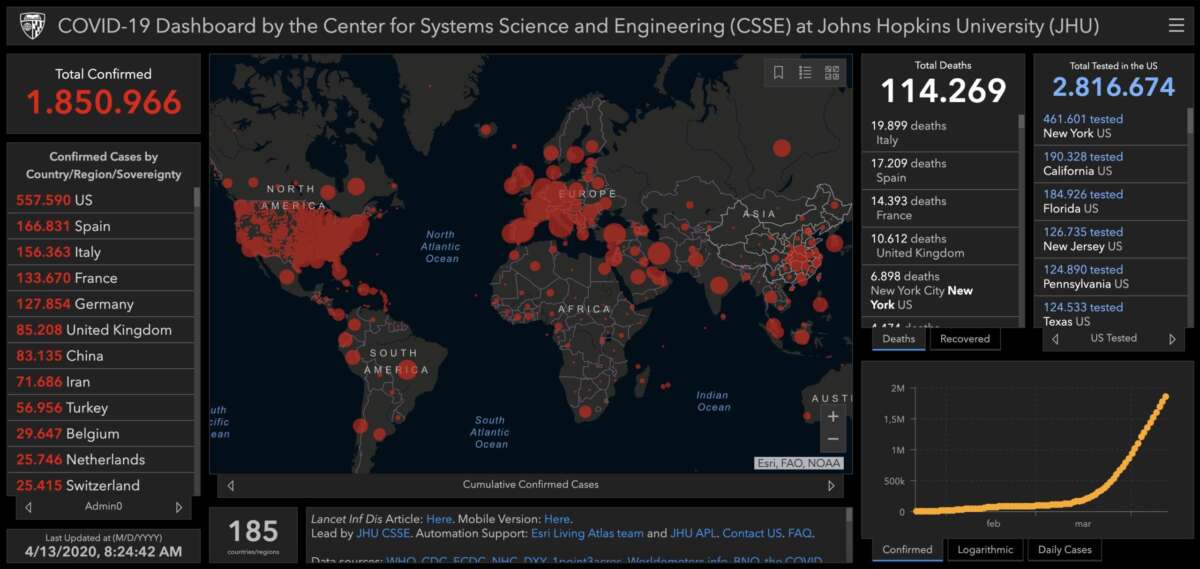Click the bookmarks icon on map
Image resolution: width=1200 pixels, height=569 pixels.
pos(778,72)
